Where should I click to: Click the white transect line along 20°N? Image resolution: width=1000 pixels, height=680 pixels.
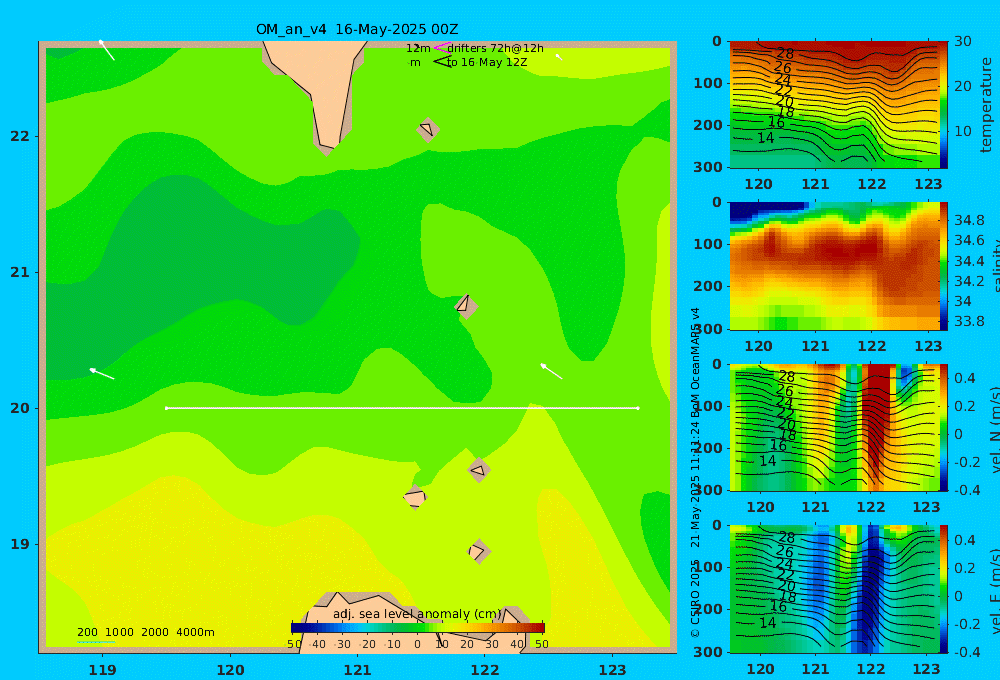[x=402, y=408]
